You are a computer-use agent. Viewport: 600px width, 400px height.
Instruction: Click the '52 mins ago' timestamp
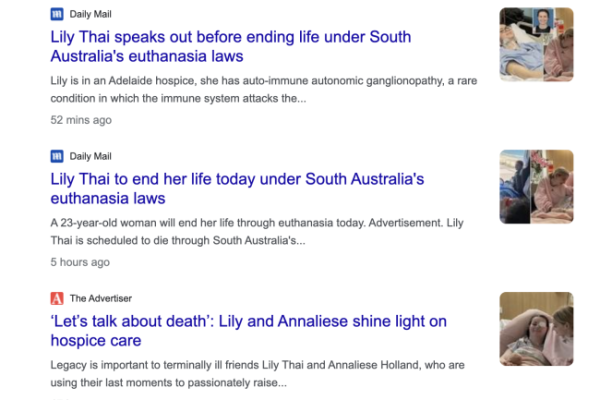point(81,120)
